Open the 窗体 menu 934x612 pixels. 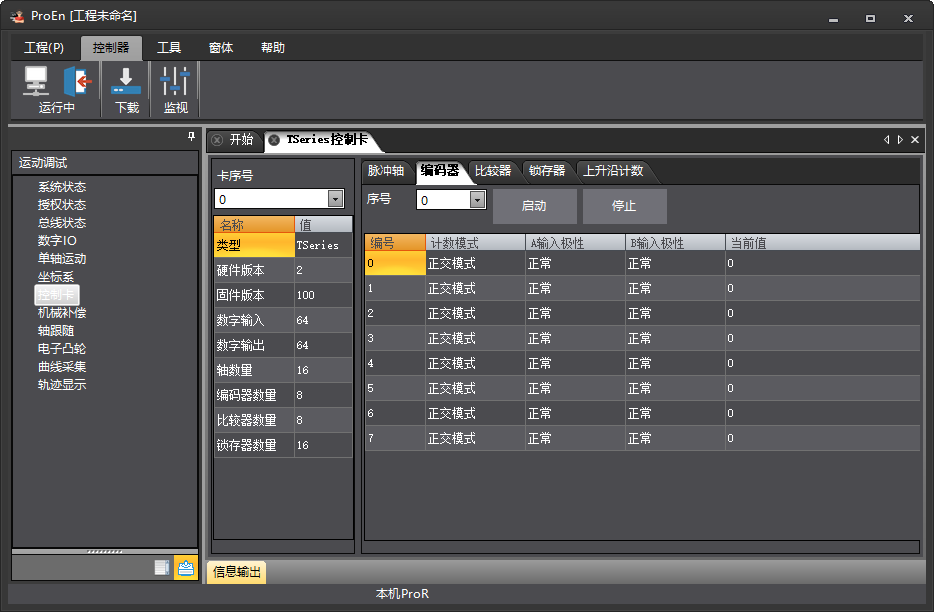(x=221, y=48)
